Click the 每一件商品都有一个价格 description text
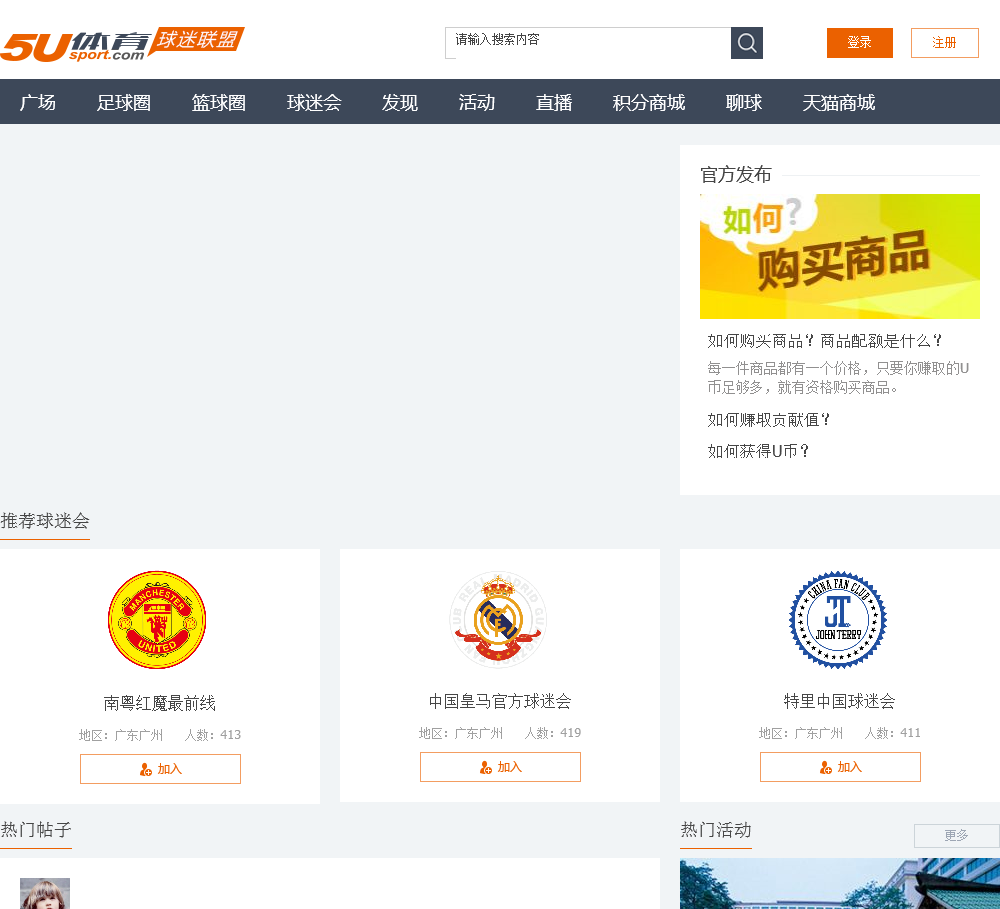 [x=838, y=378]
